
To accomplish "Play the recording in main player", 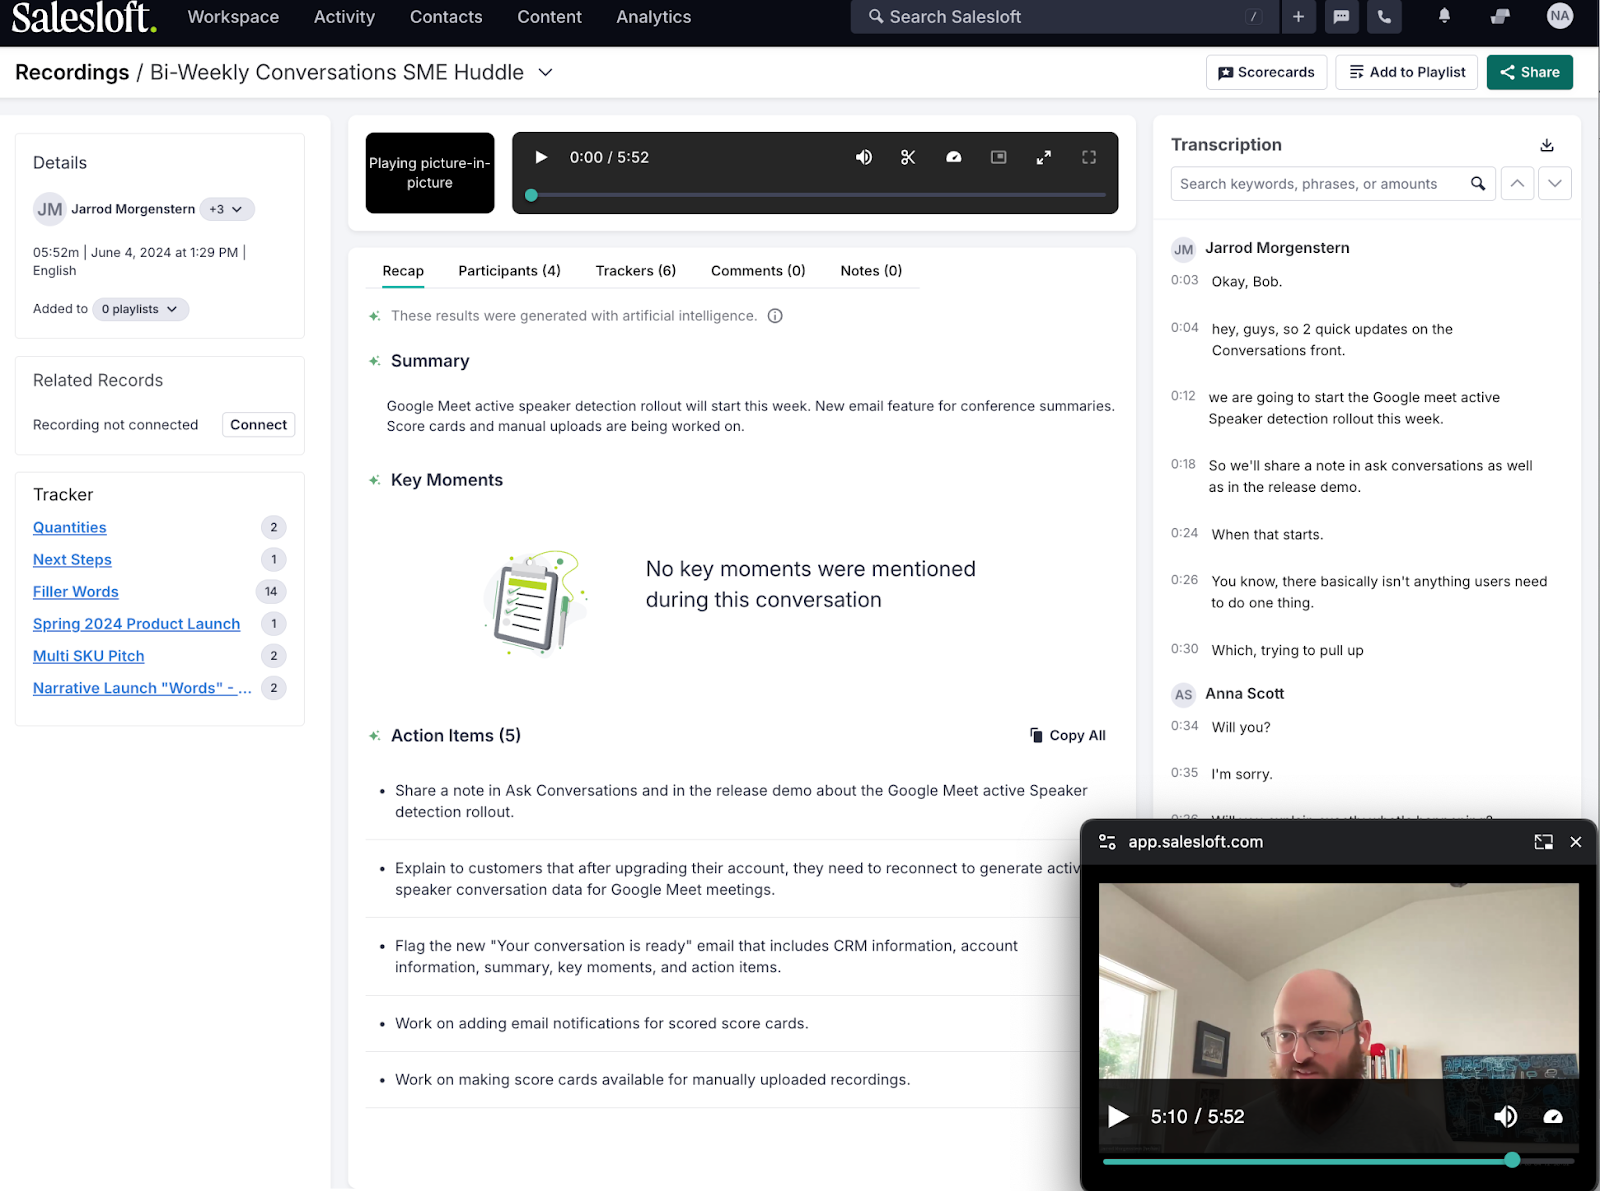I will click(541, 157).
